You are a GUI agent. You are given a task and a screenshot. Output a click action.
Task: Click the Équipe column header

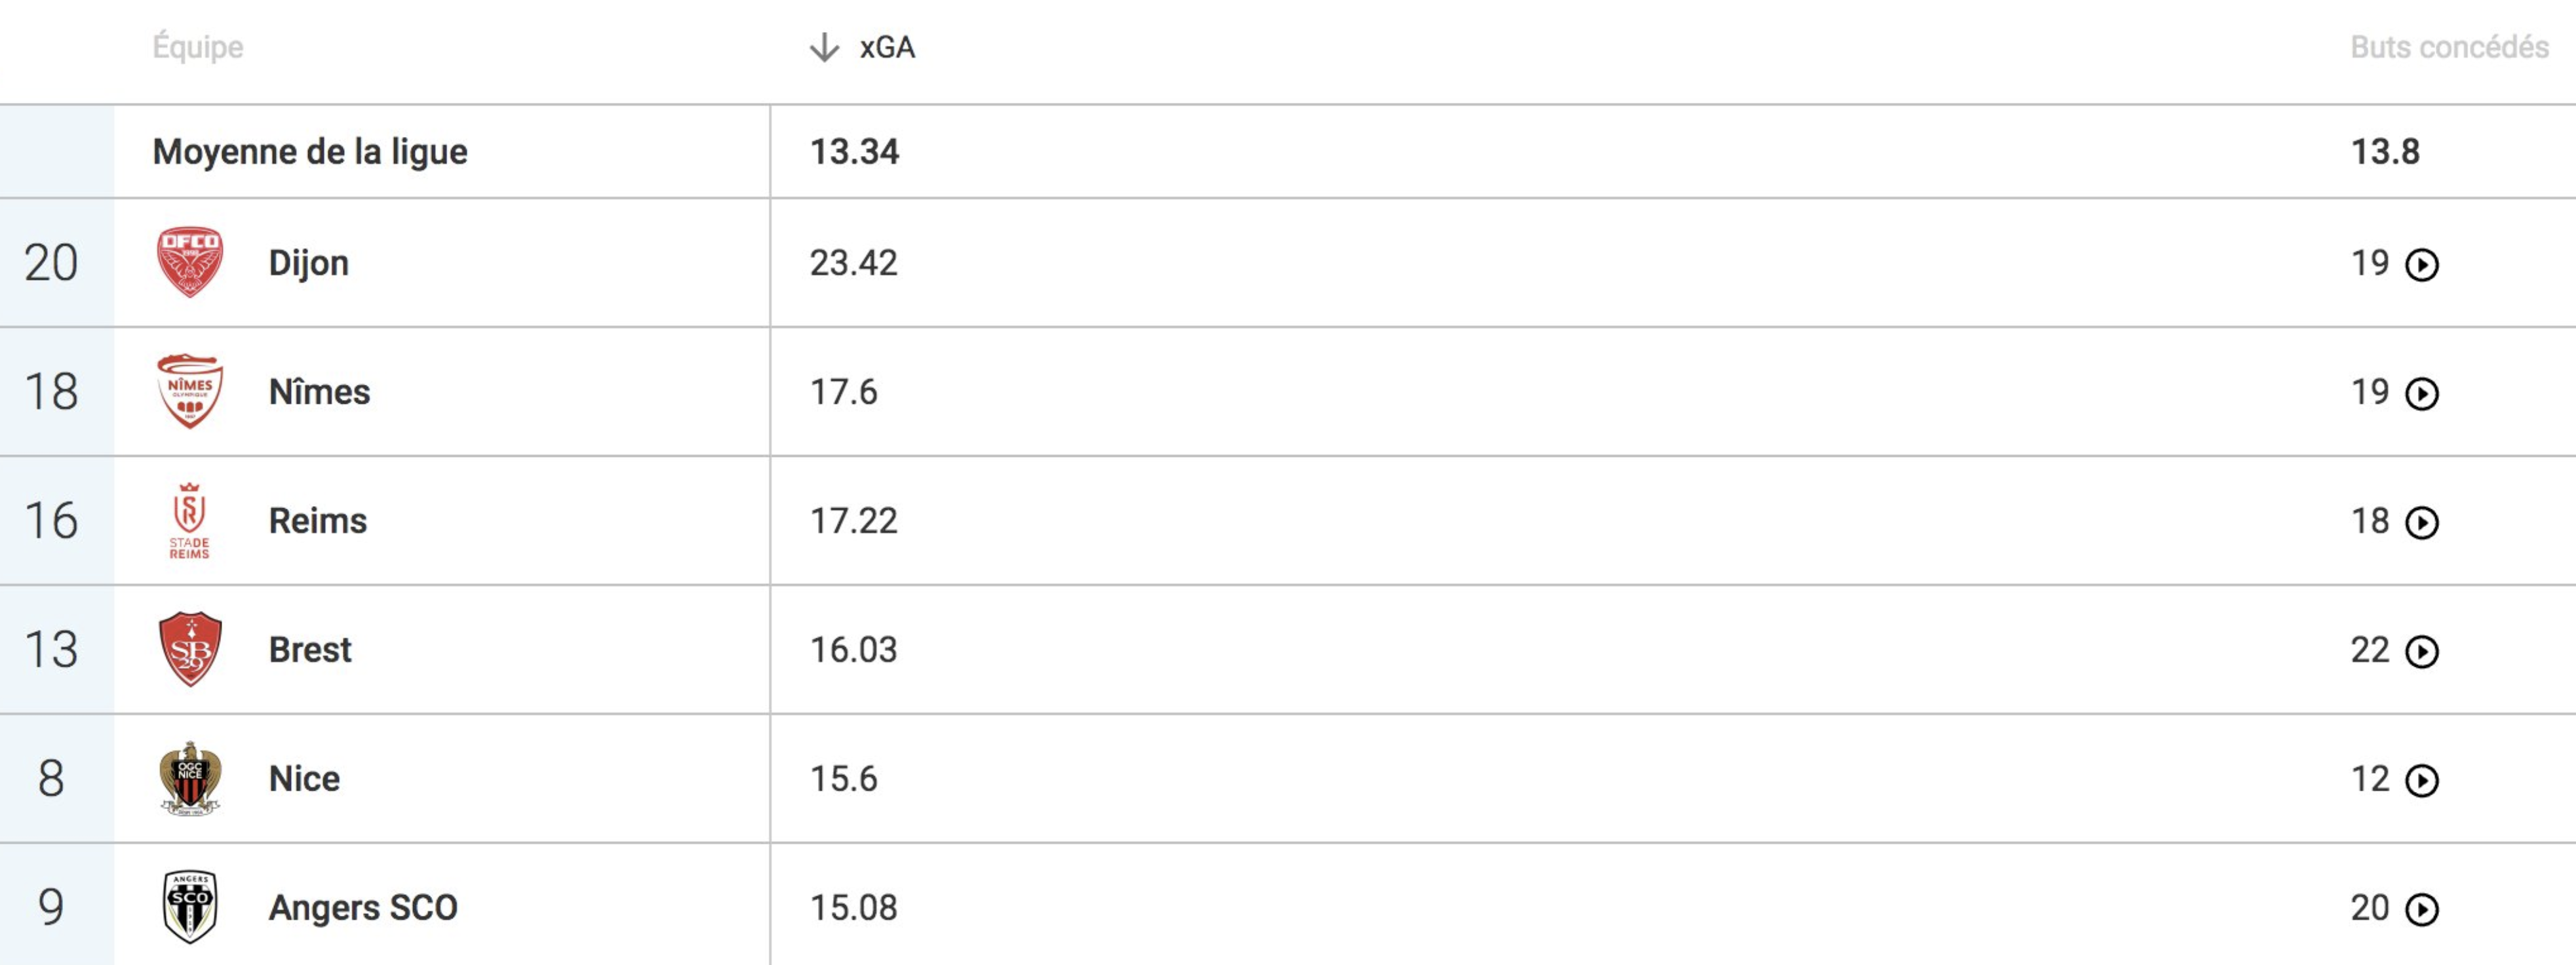tap(198, 47)
